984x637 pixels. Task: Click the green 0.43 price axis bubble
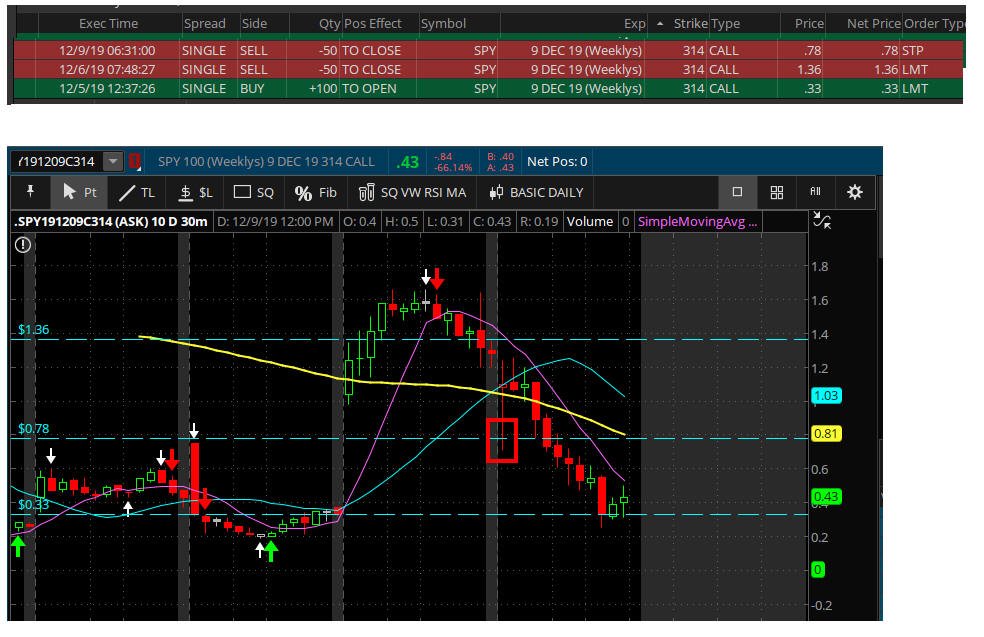tap(826, 496)
